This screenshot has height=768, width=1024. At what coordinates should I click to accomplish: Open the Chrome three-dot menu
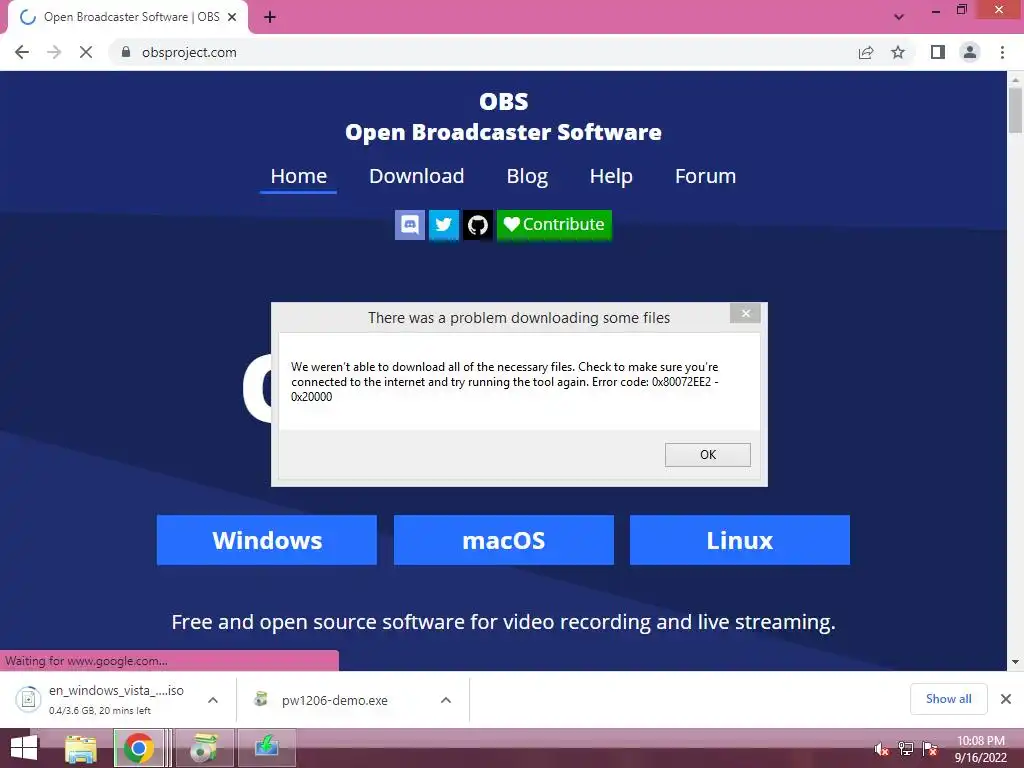(x=1002, y=52)
